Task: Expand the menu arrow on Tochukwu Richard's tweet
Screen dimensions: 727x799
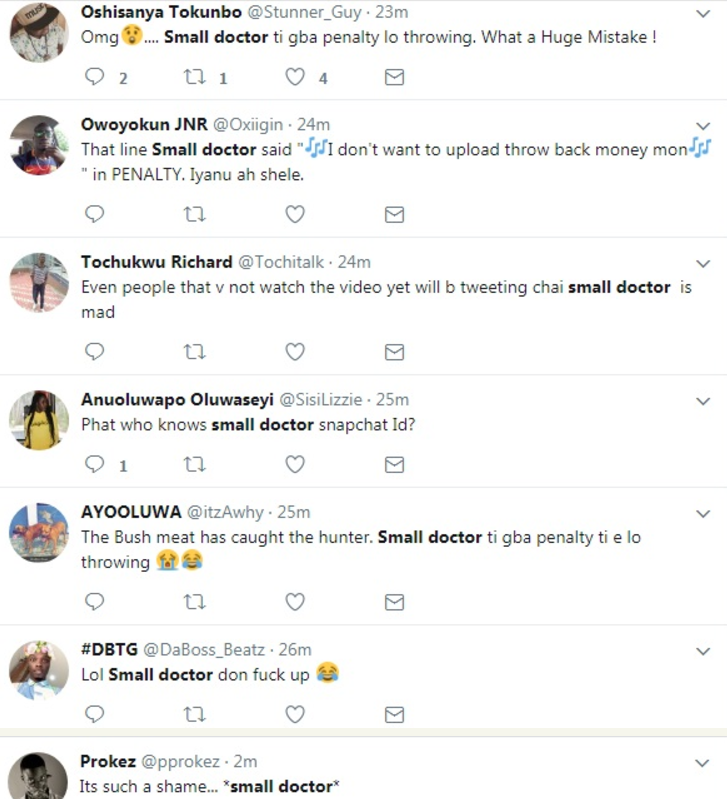Action: point(703,262)
